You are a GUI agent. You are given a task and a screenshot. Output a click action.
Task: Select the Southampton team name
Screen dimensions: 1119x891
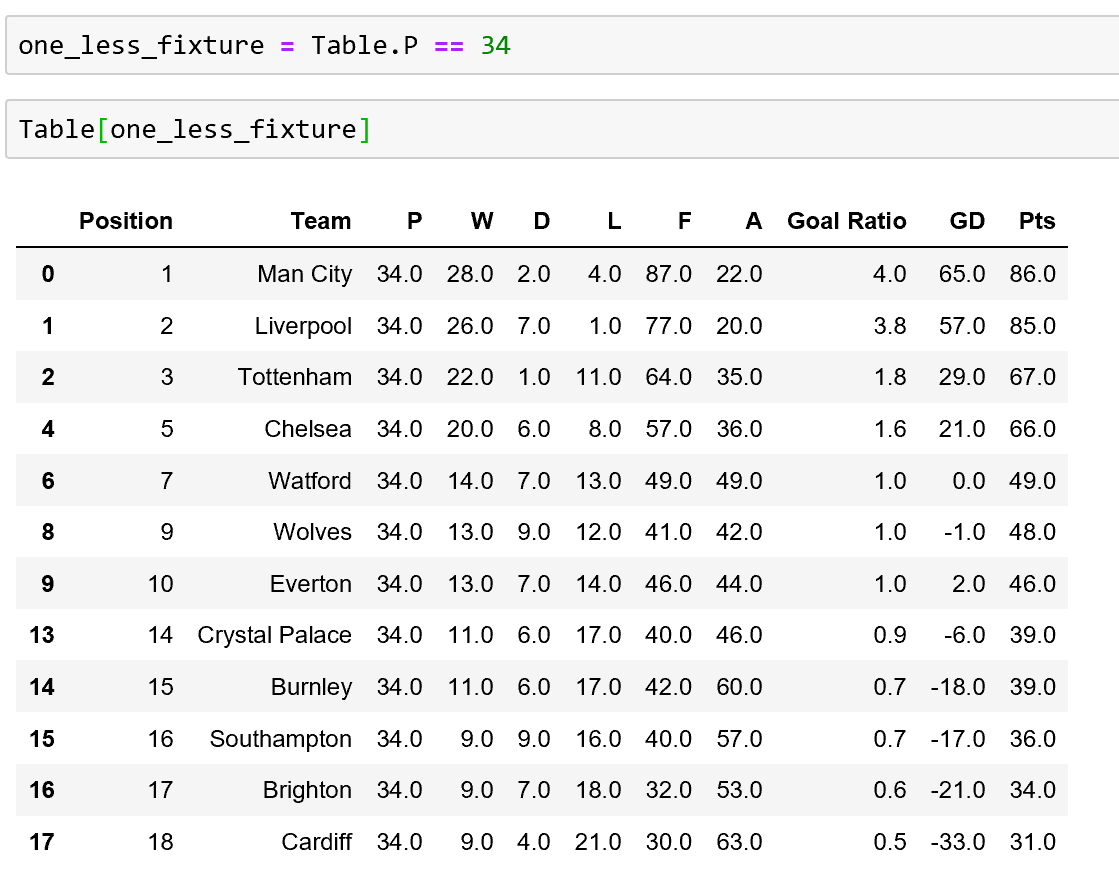[x=281, y=739]
